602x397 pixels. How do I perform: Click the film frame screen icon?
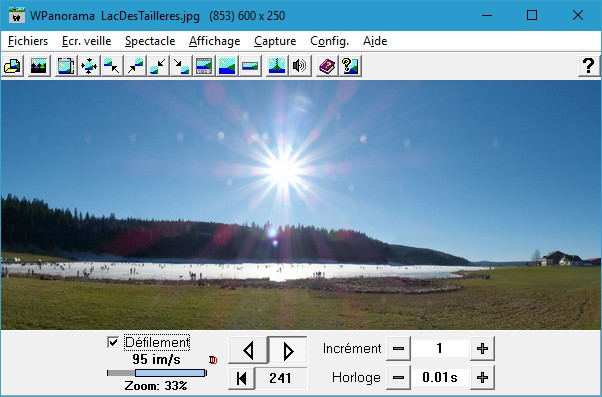tap(66, 66)
